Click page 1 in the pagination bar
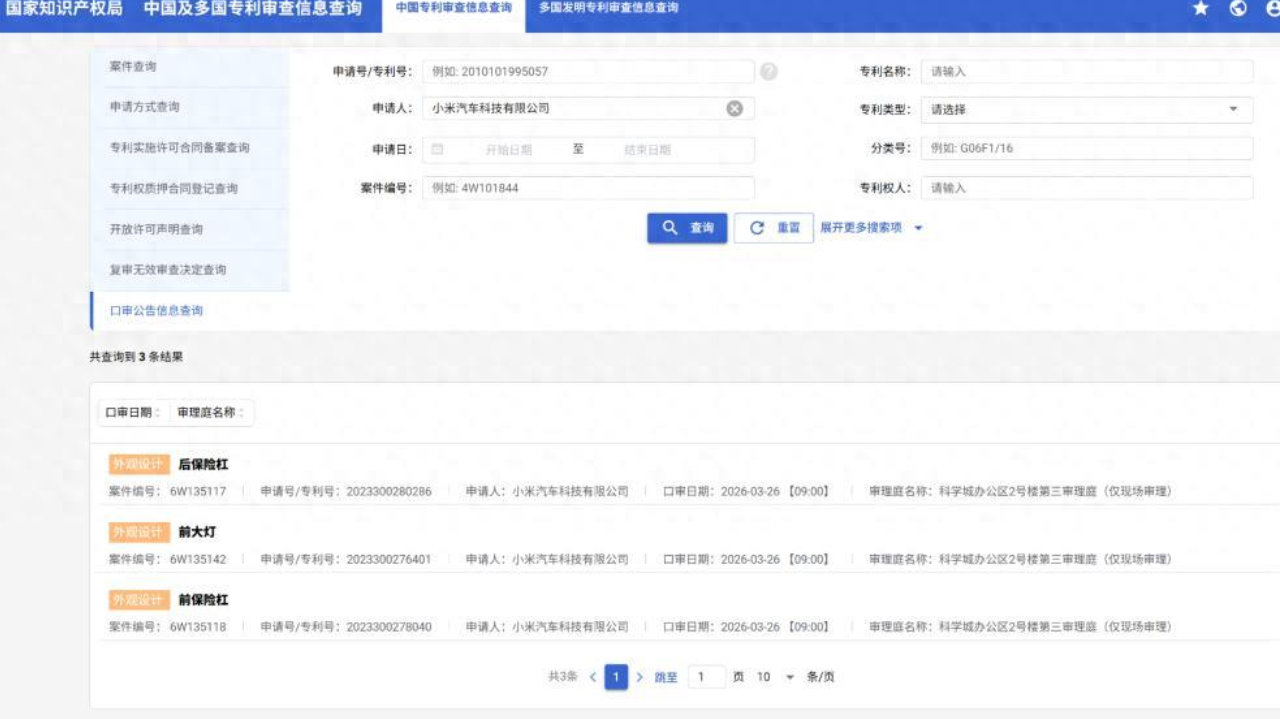1280x719 pixels. pyautogui.click(x=617, y=677)
